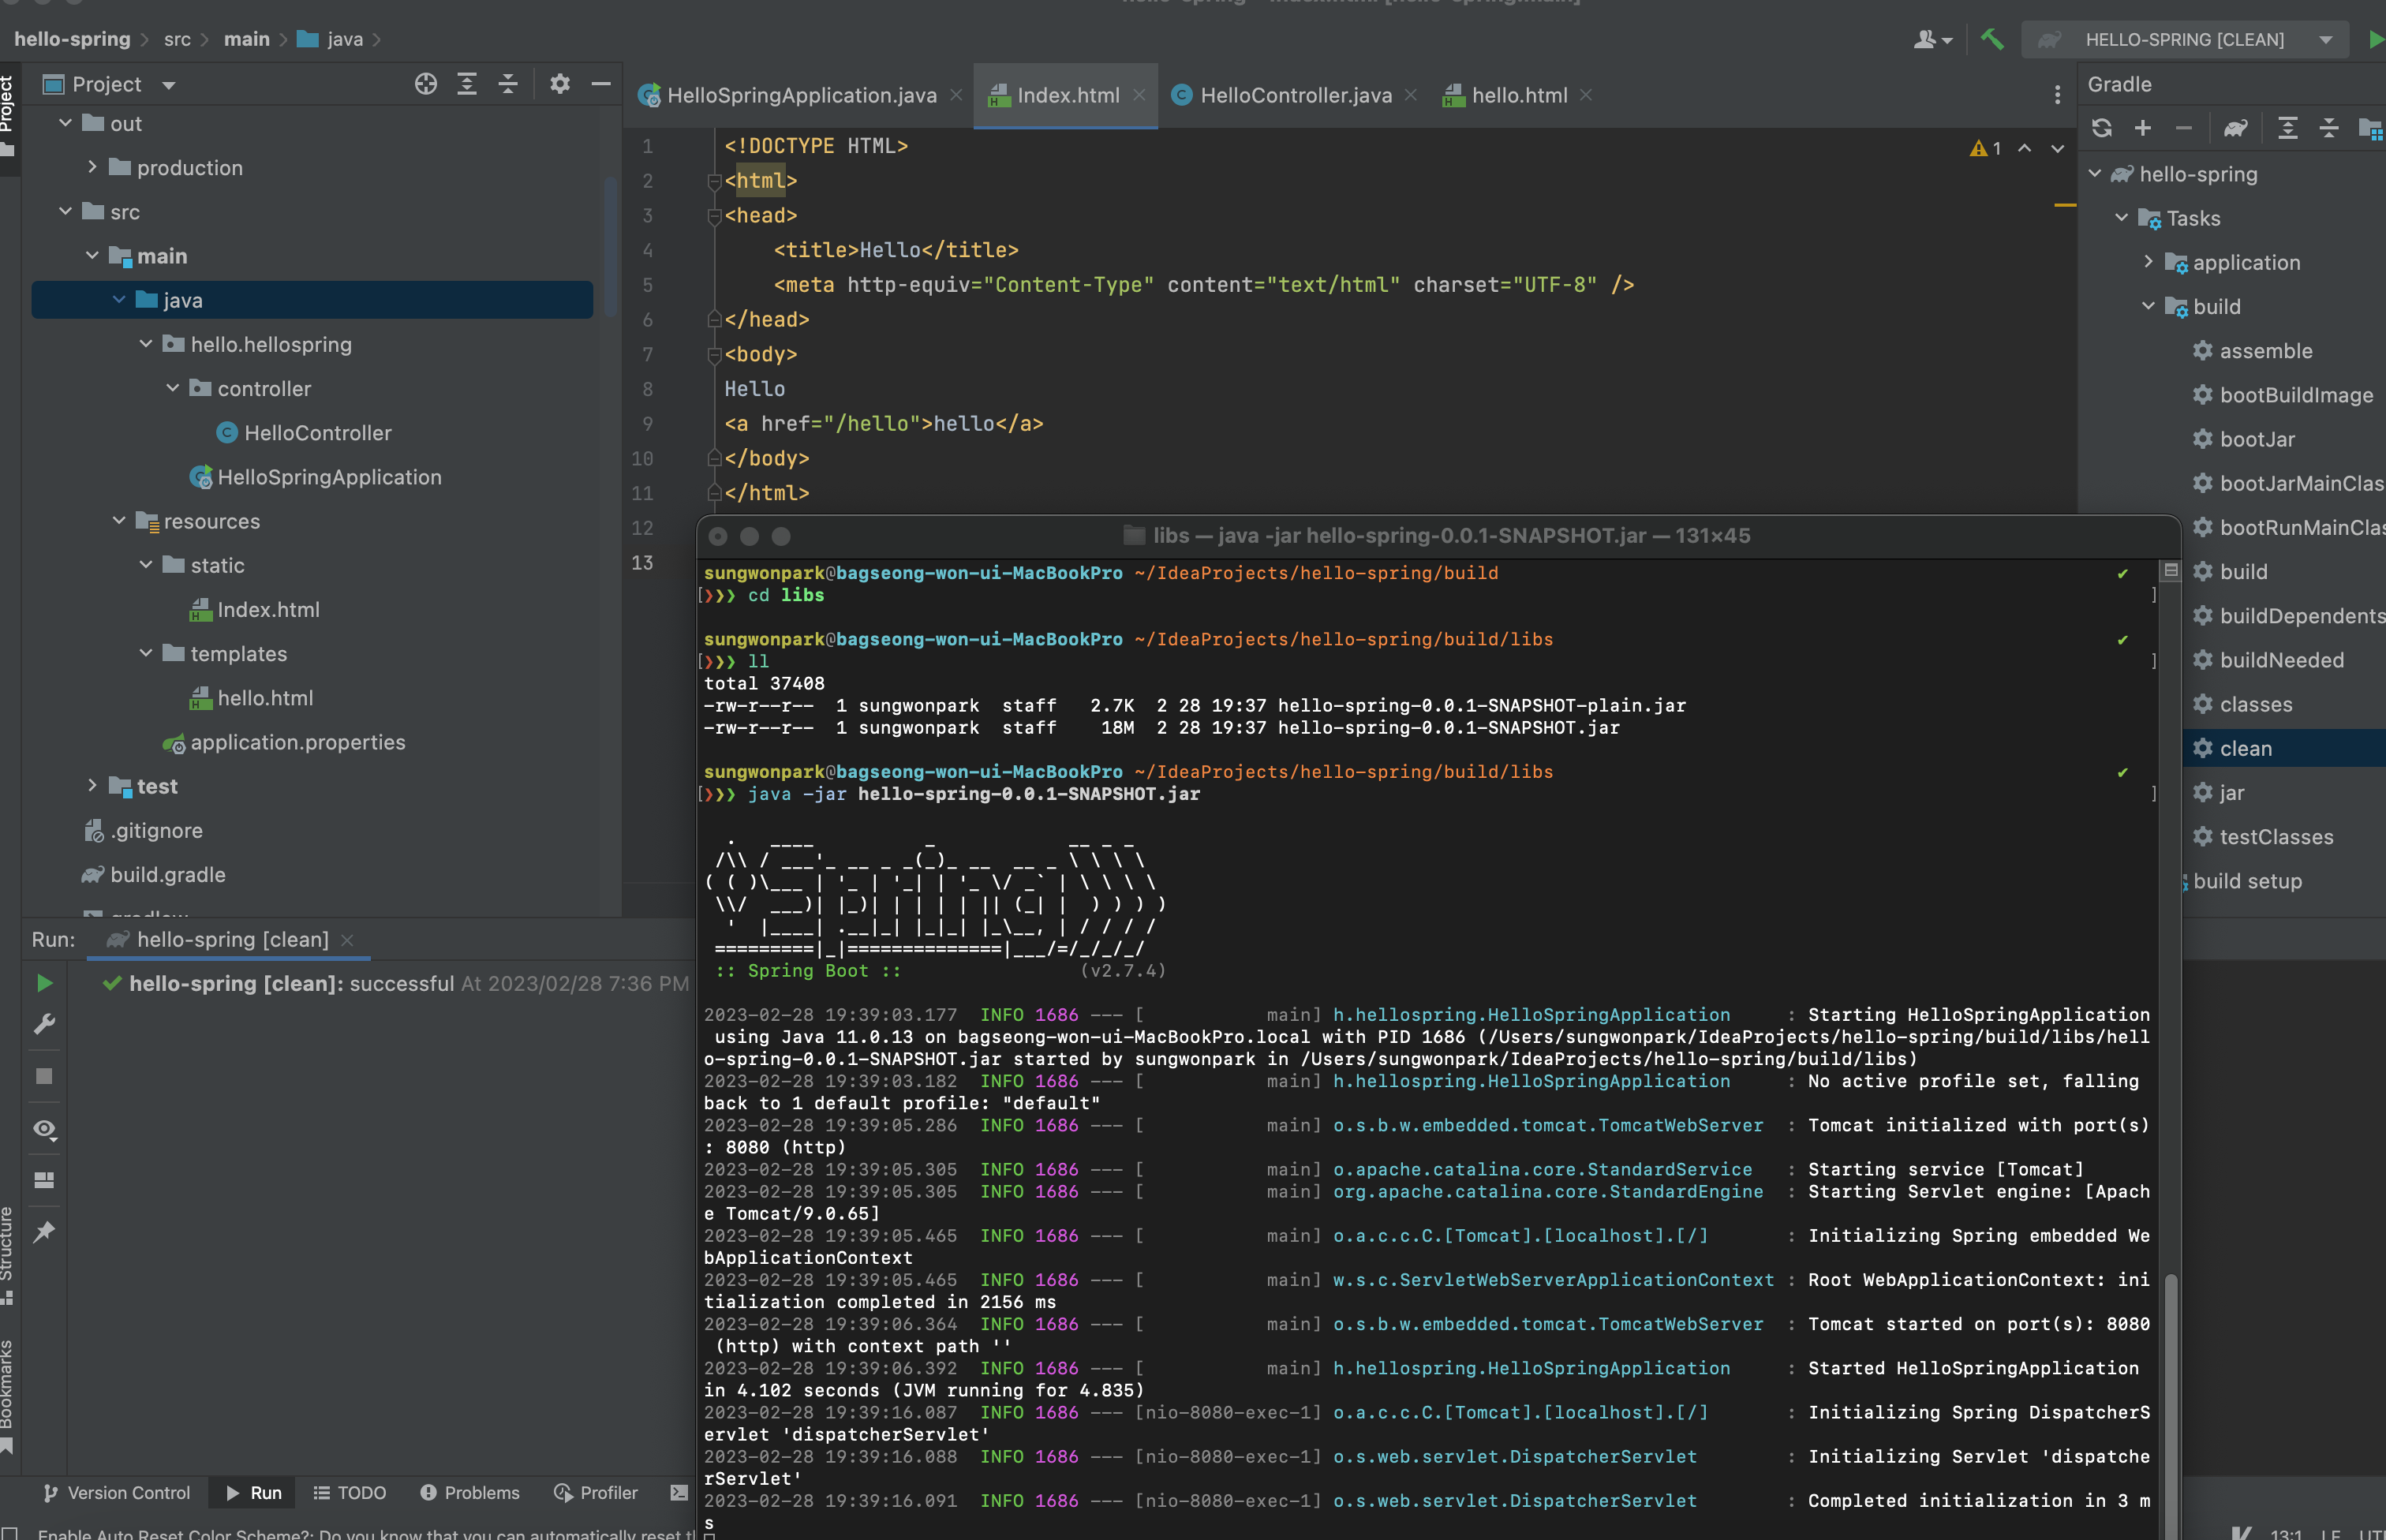
Task: Collapse the controller package
Action: 173,388
